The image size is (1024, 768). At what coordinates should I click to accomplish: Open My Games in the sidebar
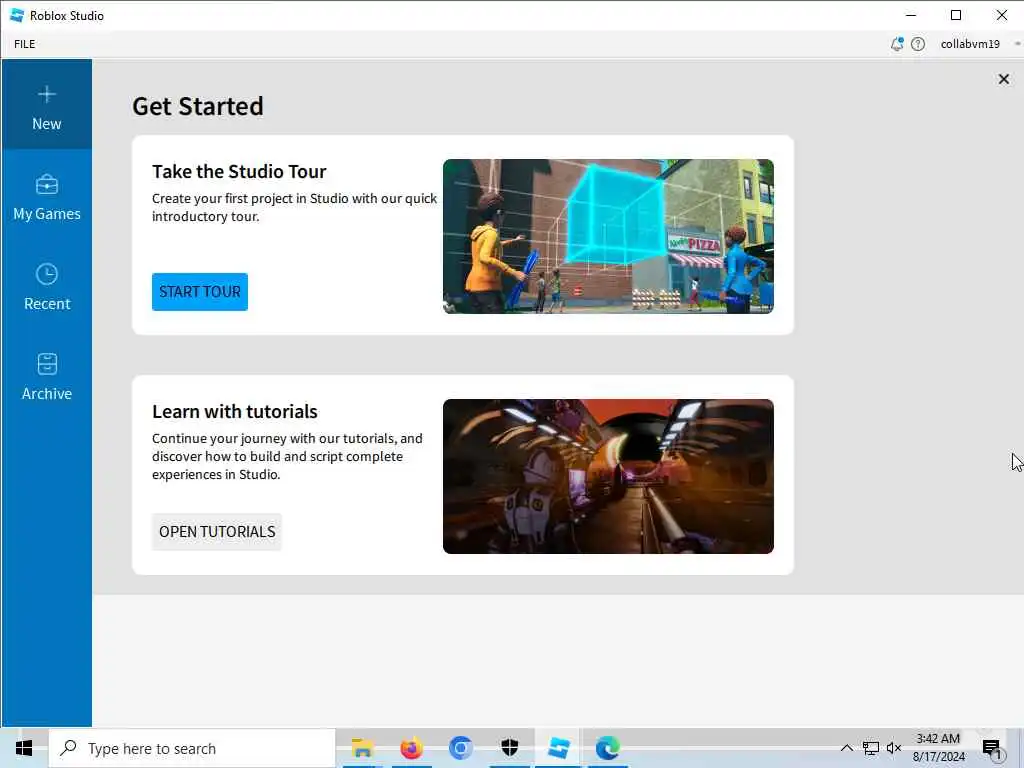(46, 197)
